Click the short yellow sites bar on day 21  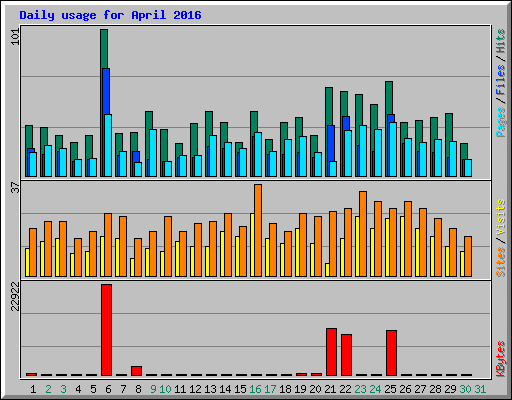[x=327, y=270]
